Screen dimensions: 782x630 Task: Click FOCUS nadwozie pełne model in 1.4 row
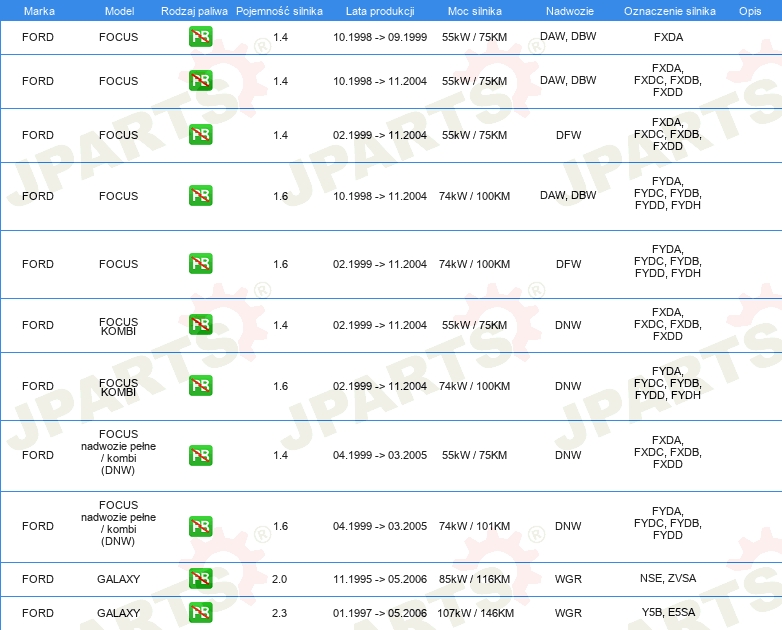pyautogui.click(x=119, y=452)
